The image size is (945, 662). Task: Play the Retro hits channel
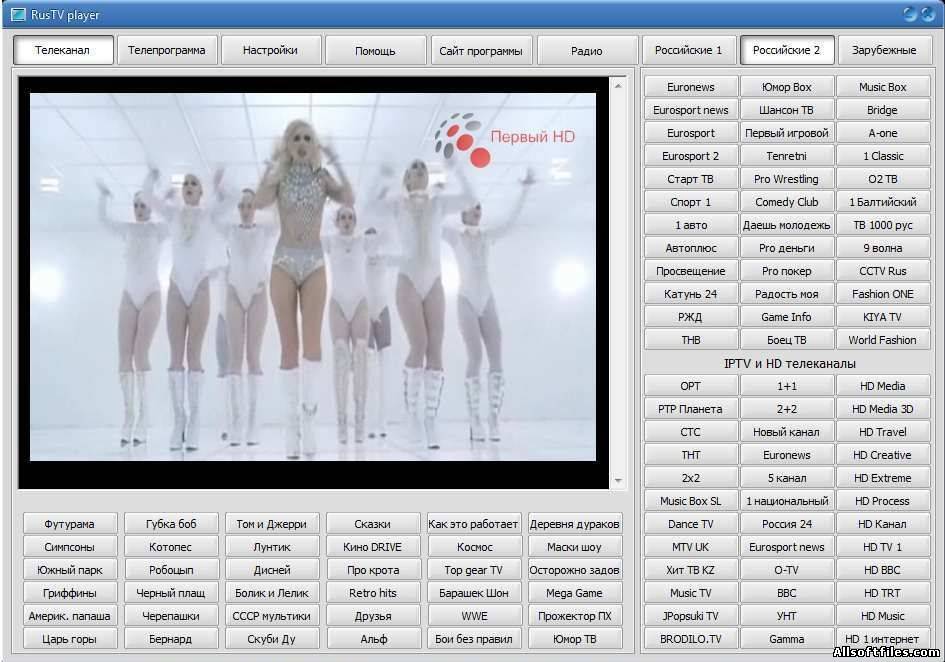[x=372, y=593]
